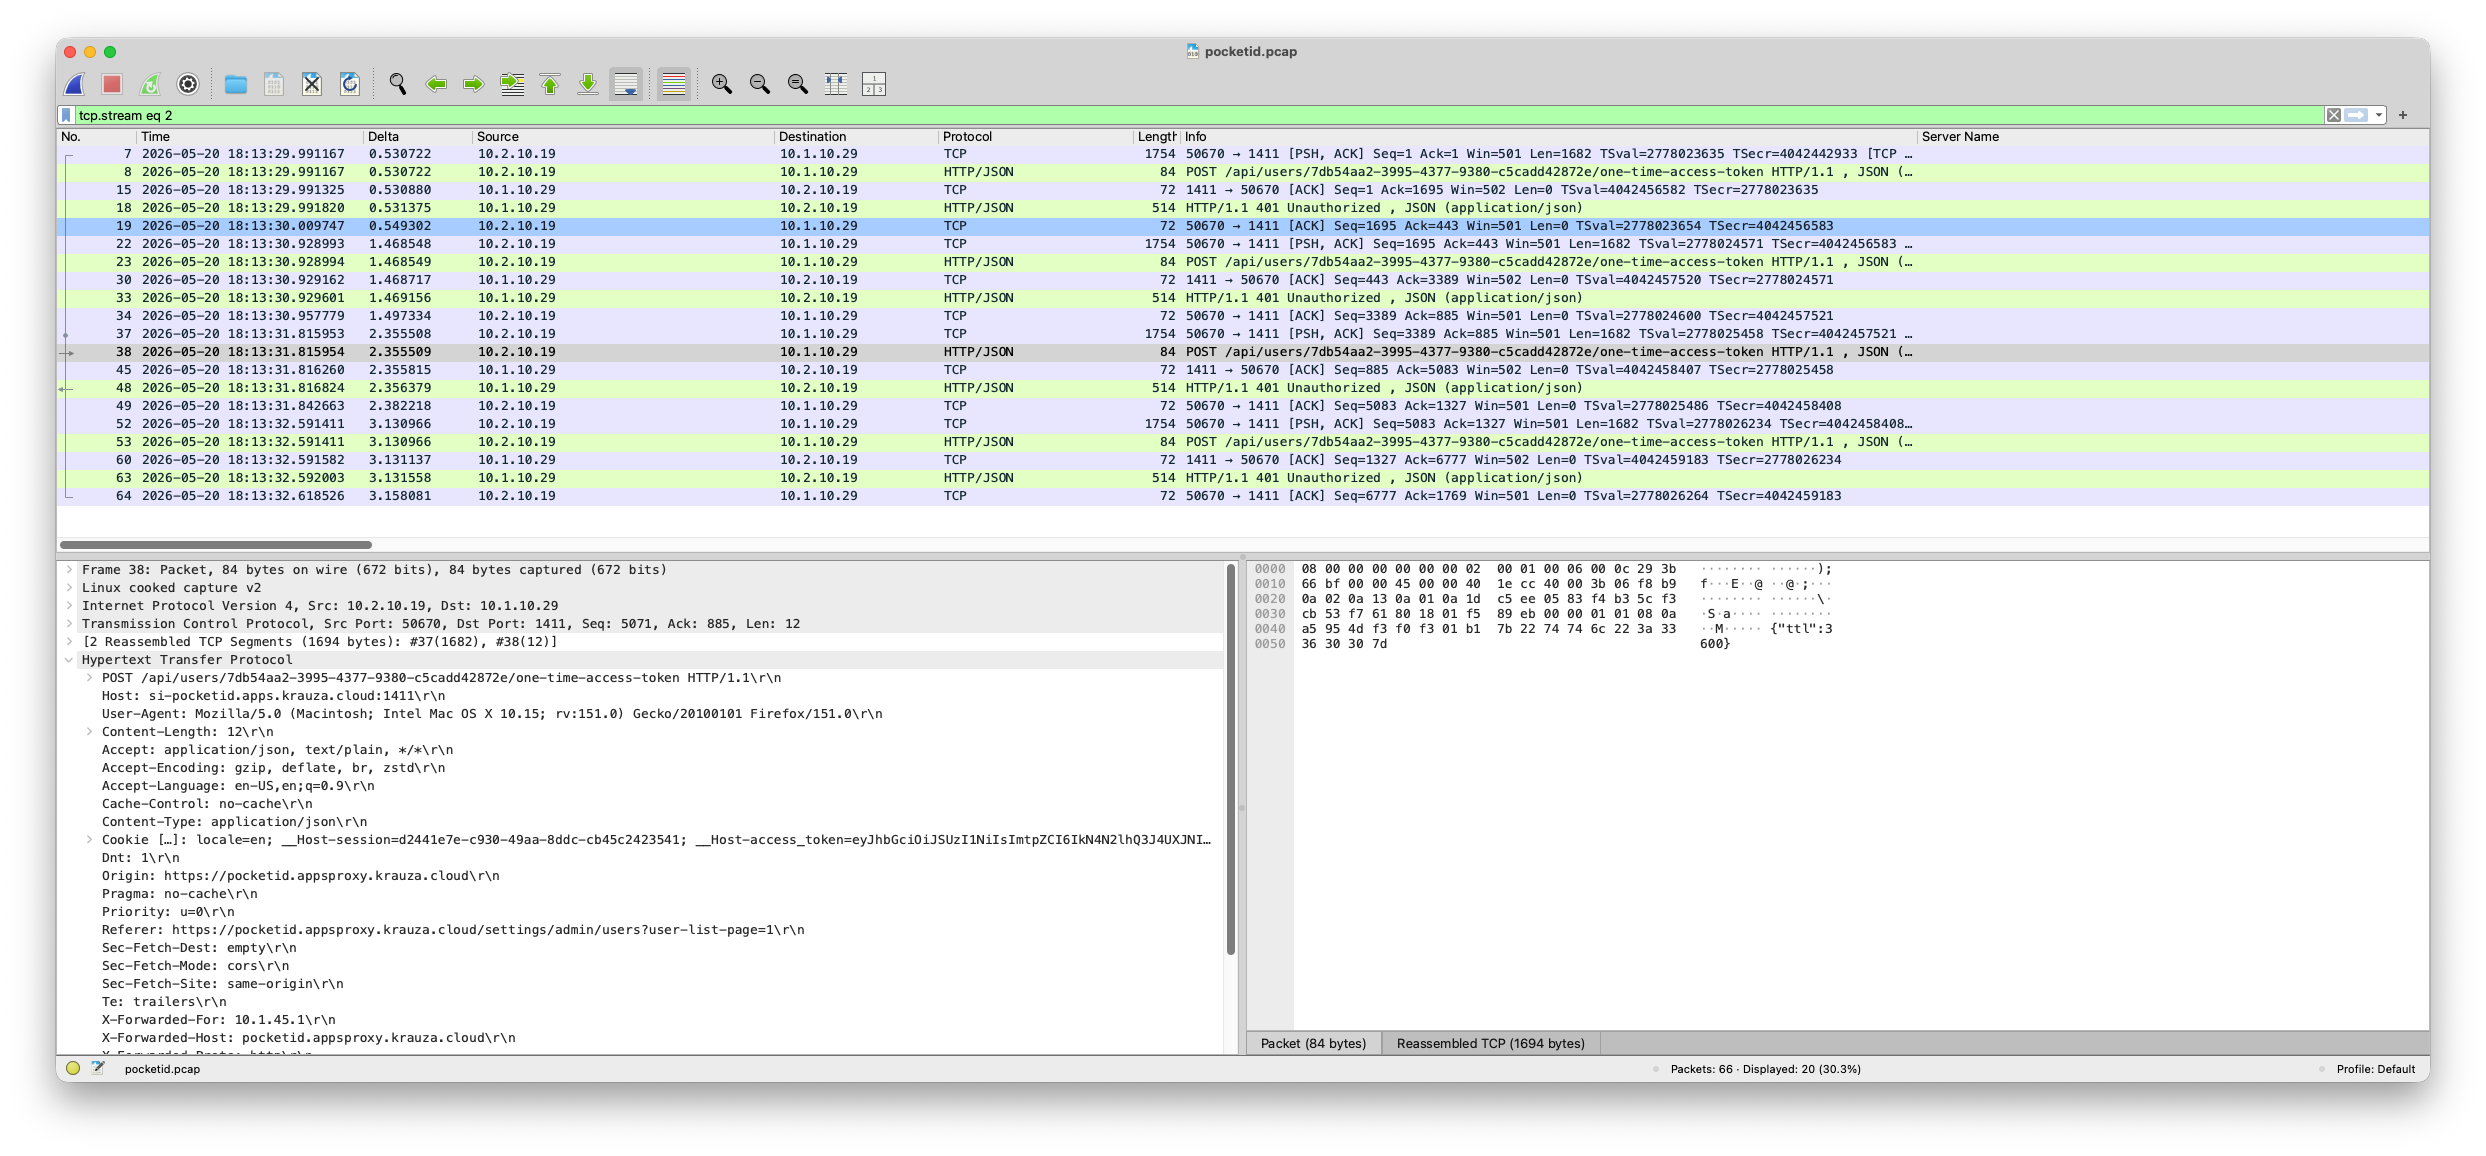Expand the Frame 38 tree node
This screenshot has width=2486, height=1156.
point(69,570)
